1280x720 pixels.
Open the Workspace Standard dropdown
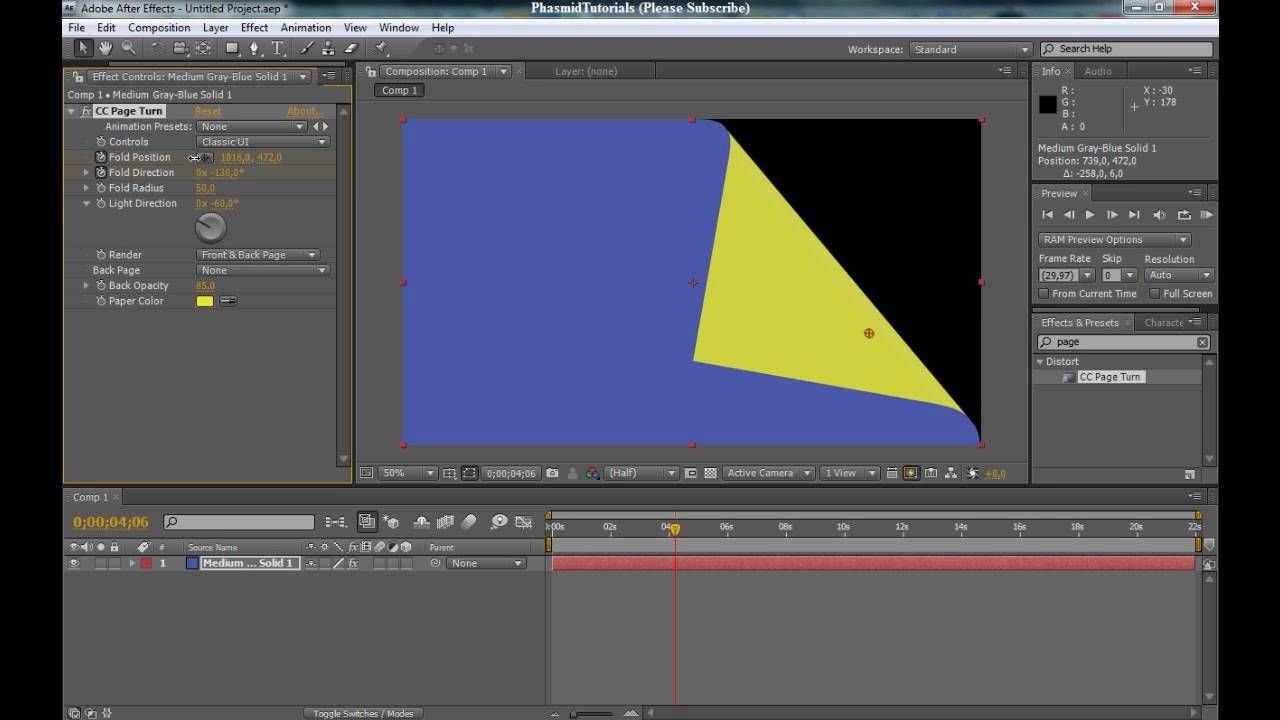(x=970, y=49)
